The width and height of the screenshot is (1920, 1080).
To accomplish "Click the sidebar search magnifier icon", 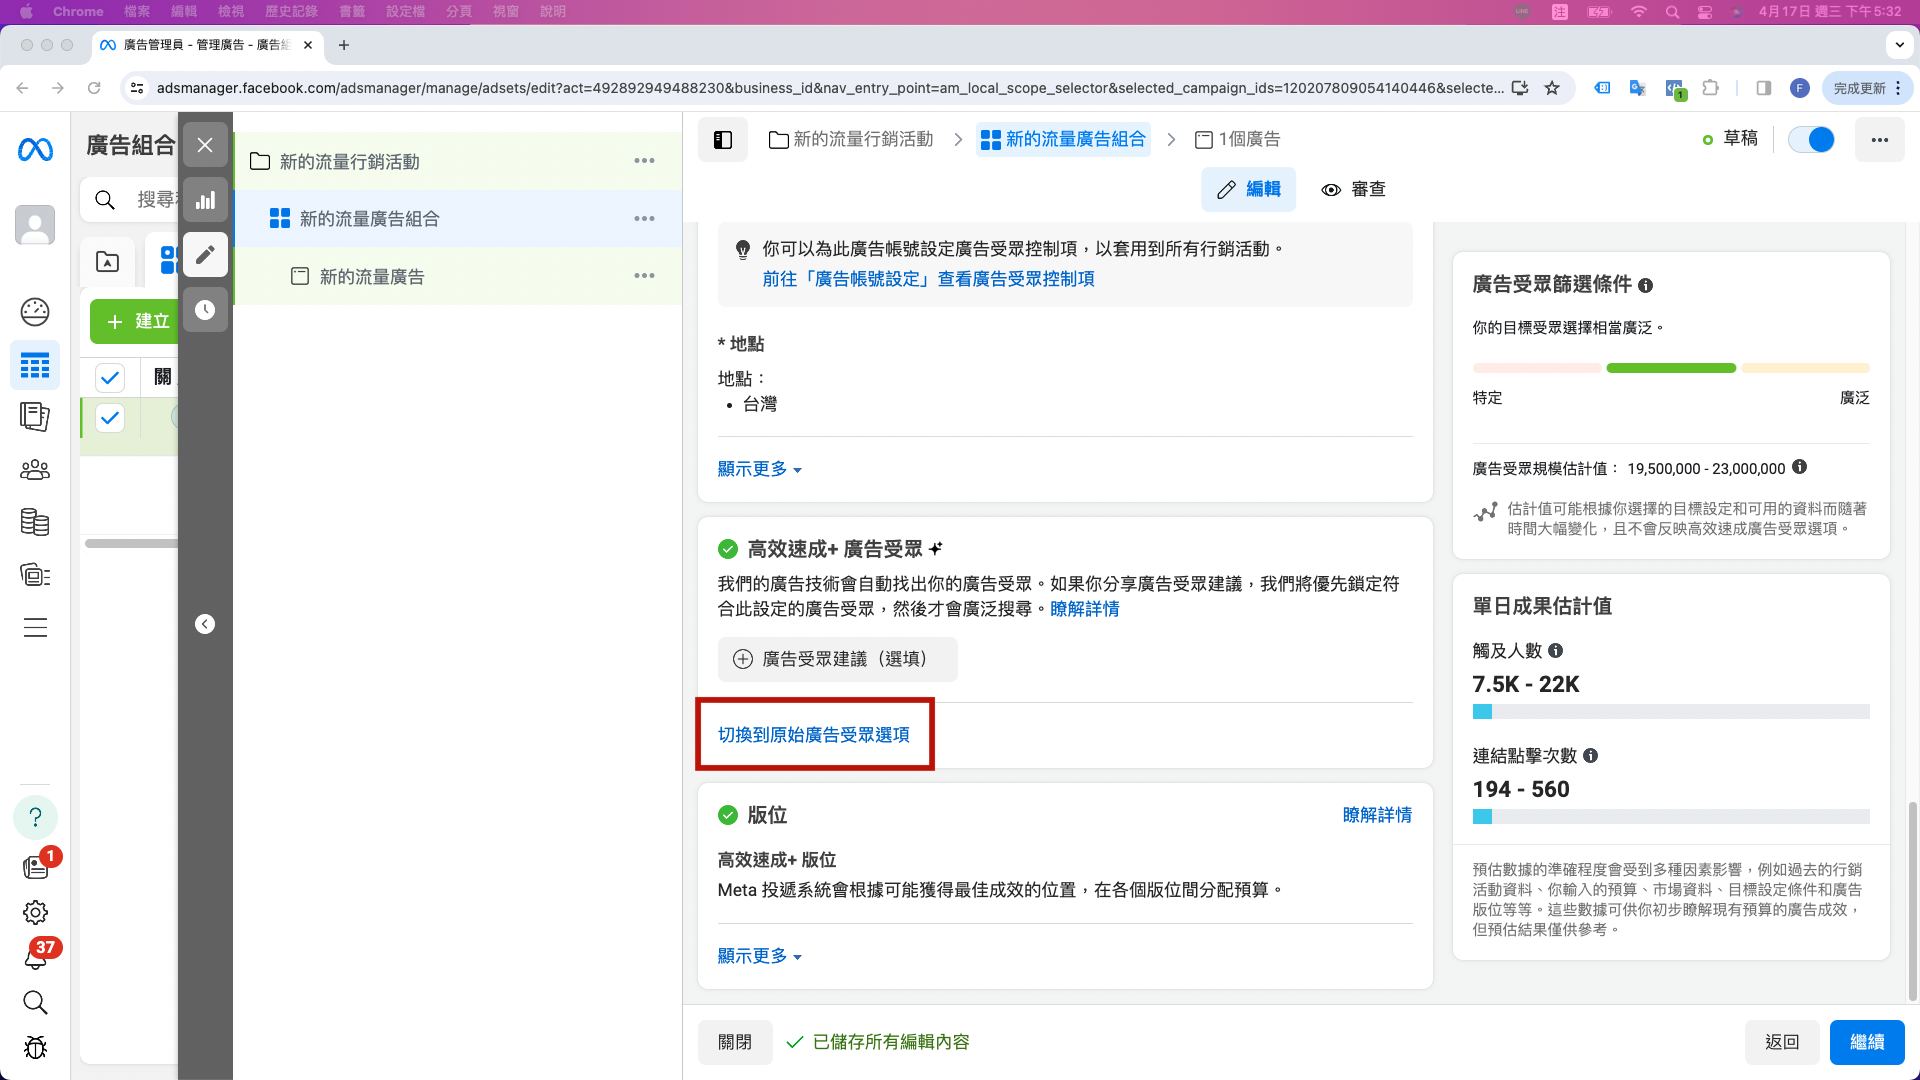I will coord(35,1002).
